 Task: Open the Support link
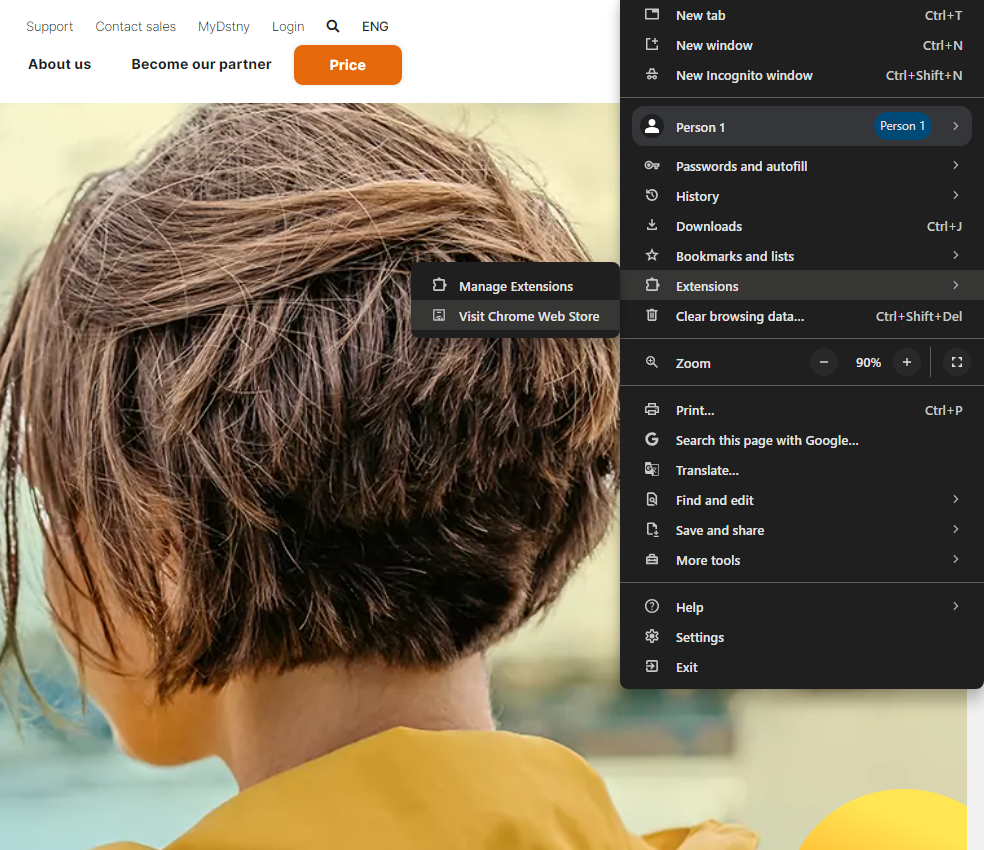(50, 26)
